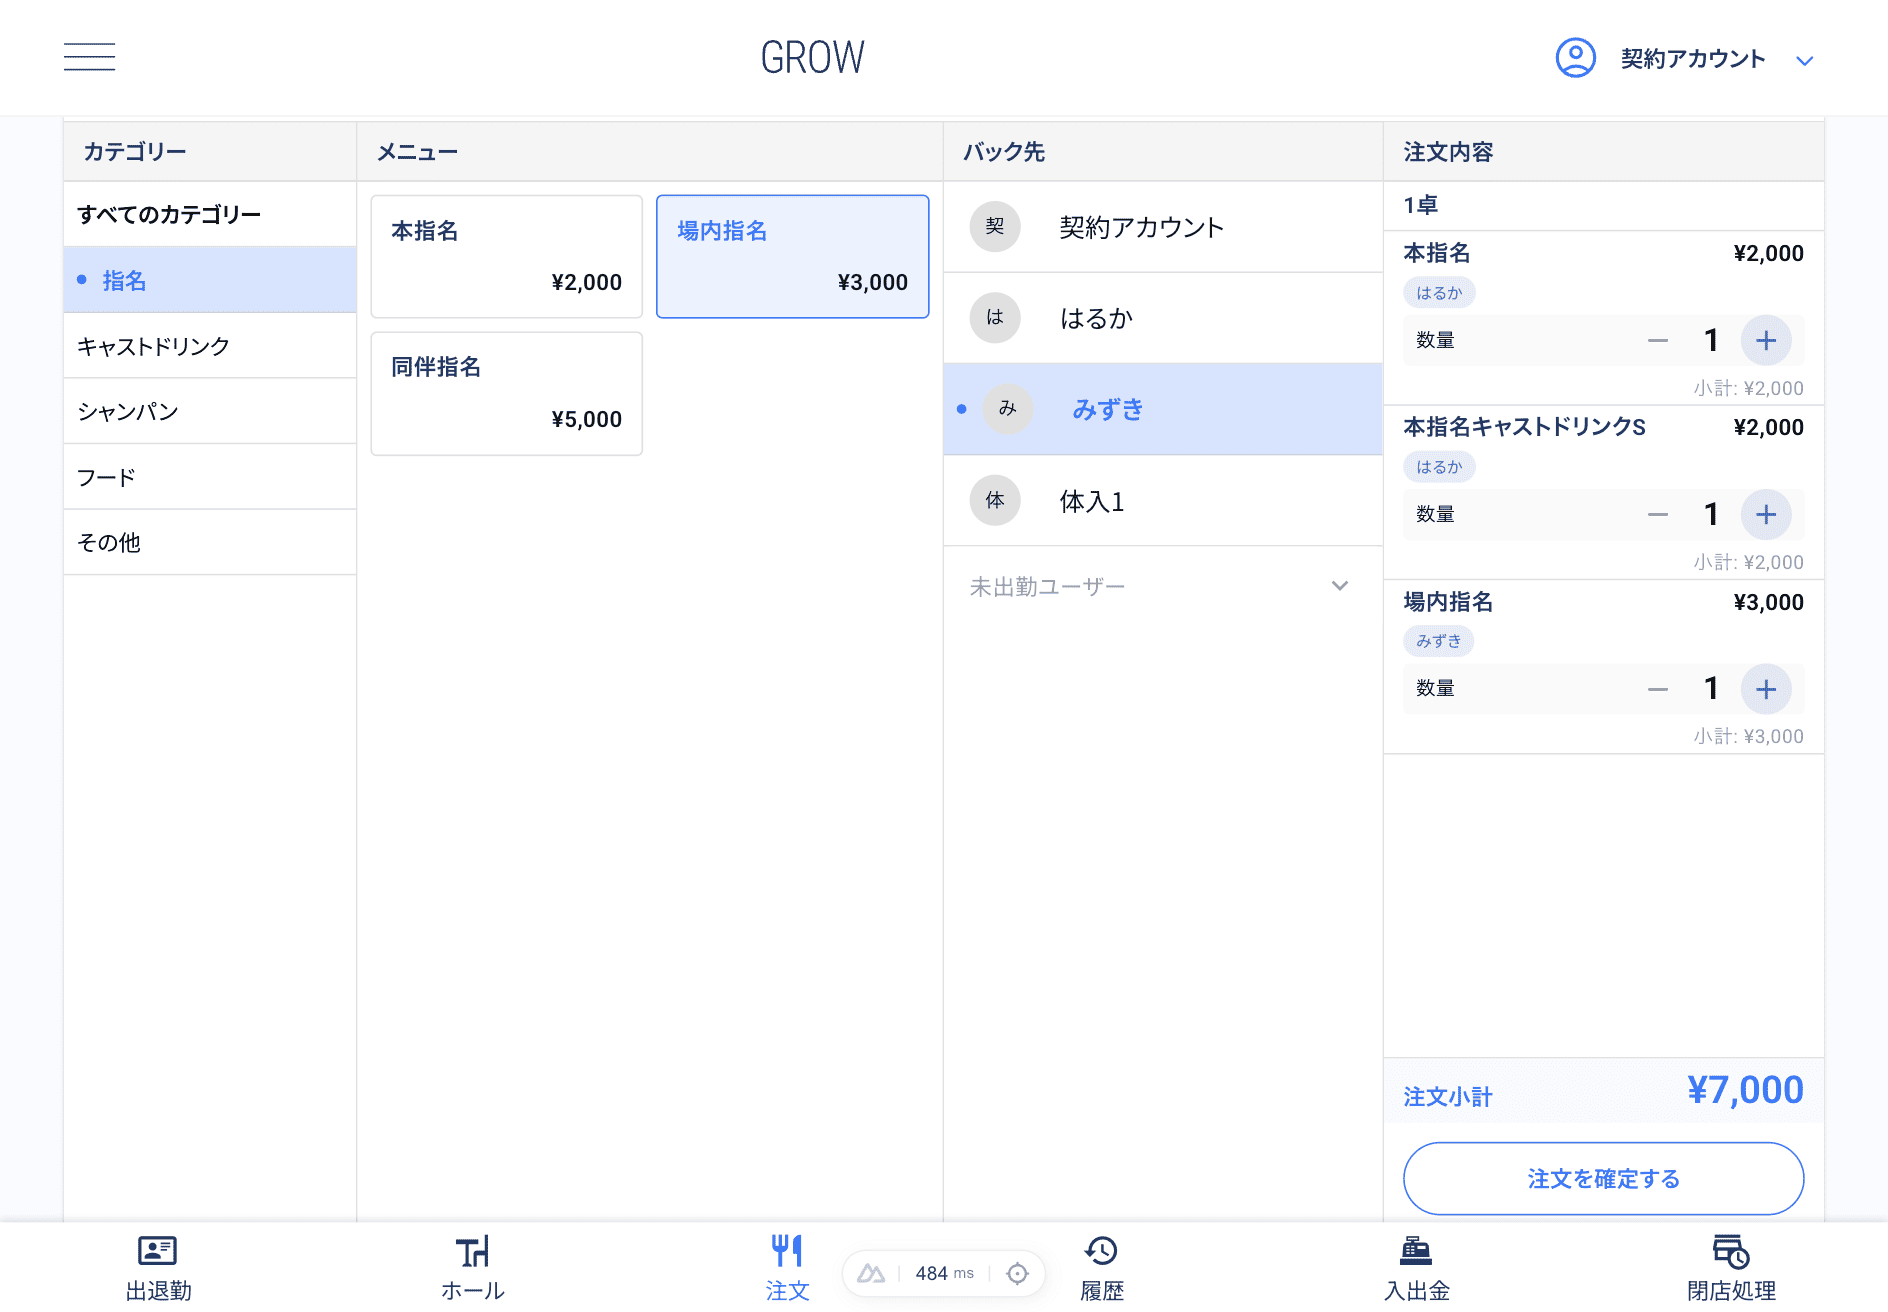This screenshot has width=1888, height=1312.
Task: Open the hamburger navigation menu
Action: pos(89,57)
